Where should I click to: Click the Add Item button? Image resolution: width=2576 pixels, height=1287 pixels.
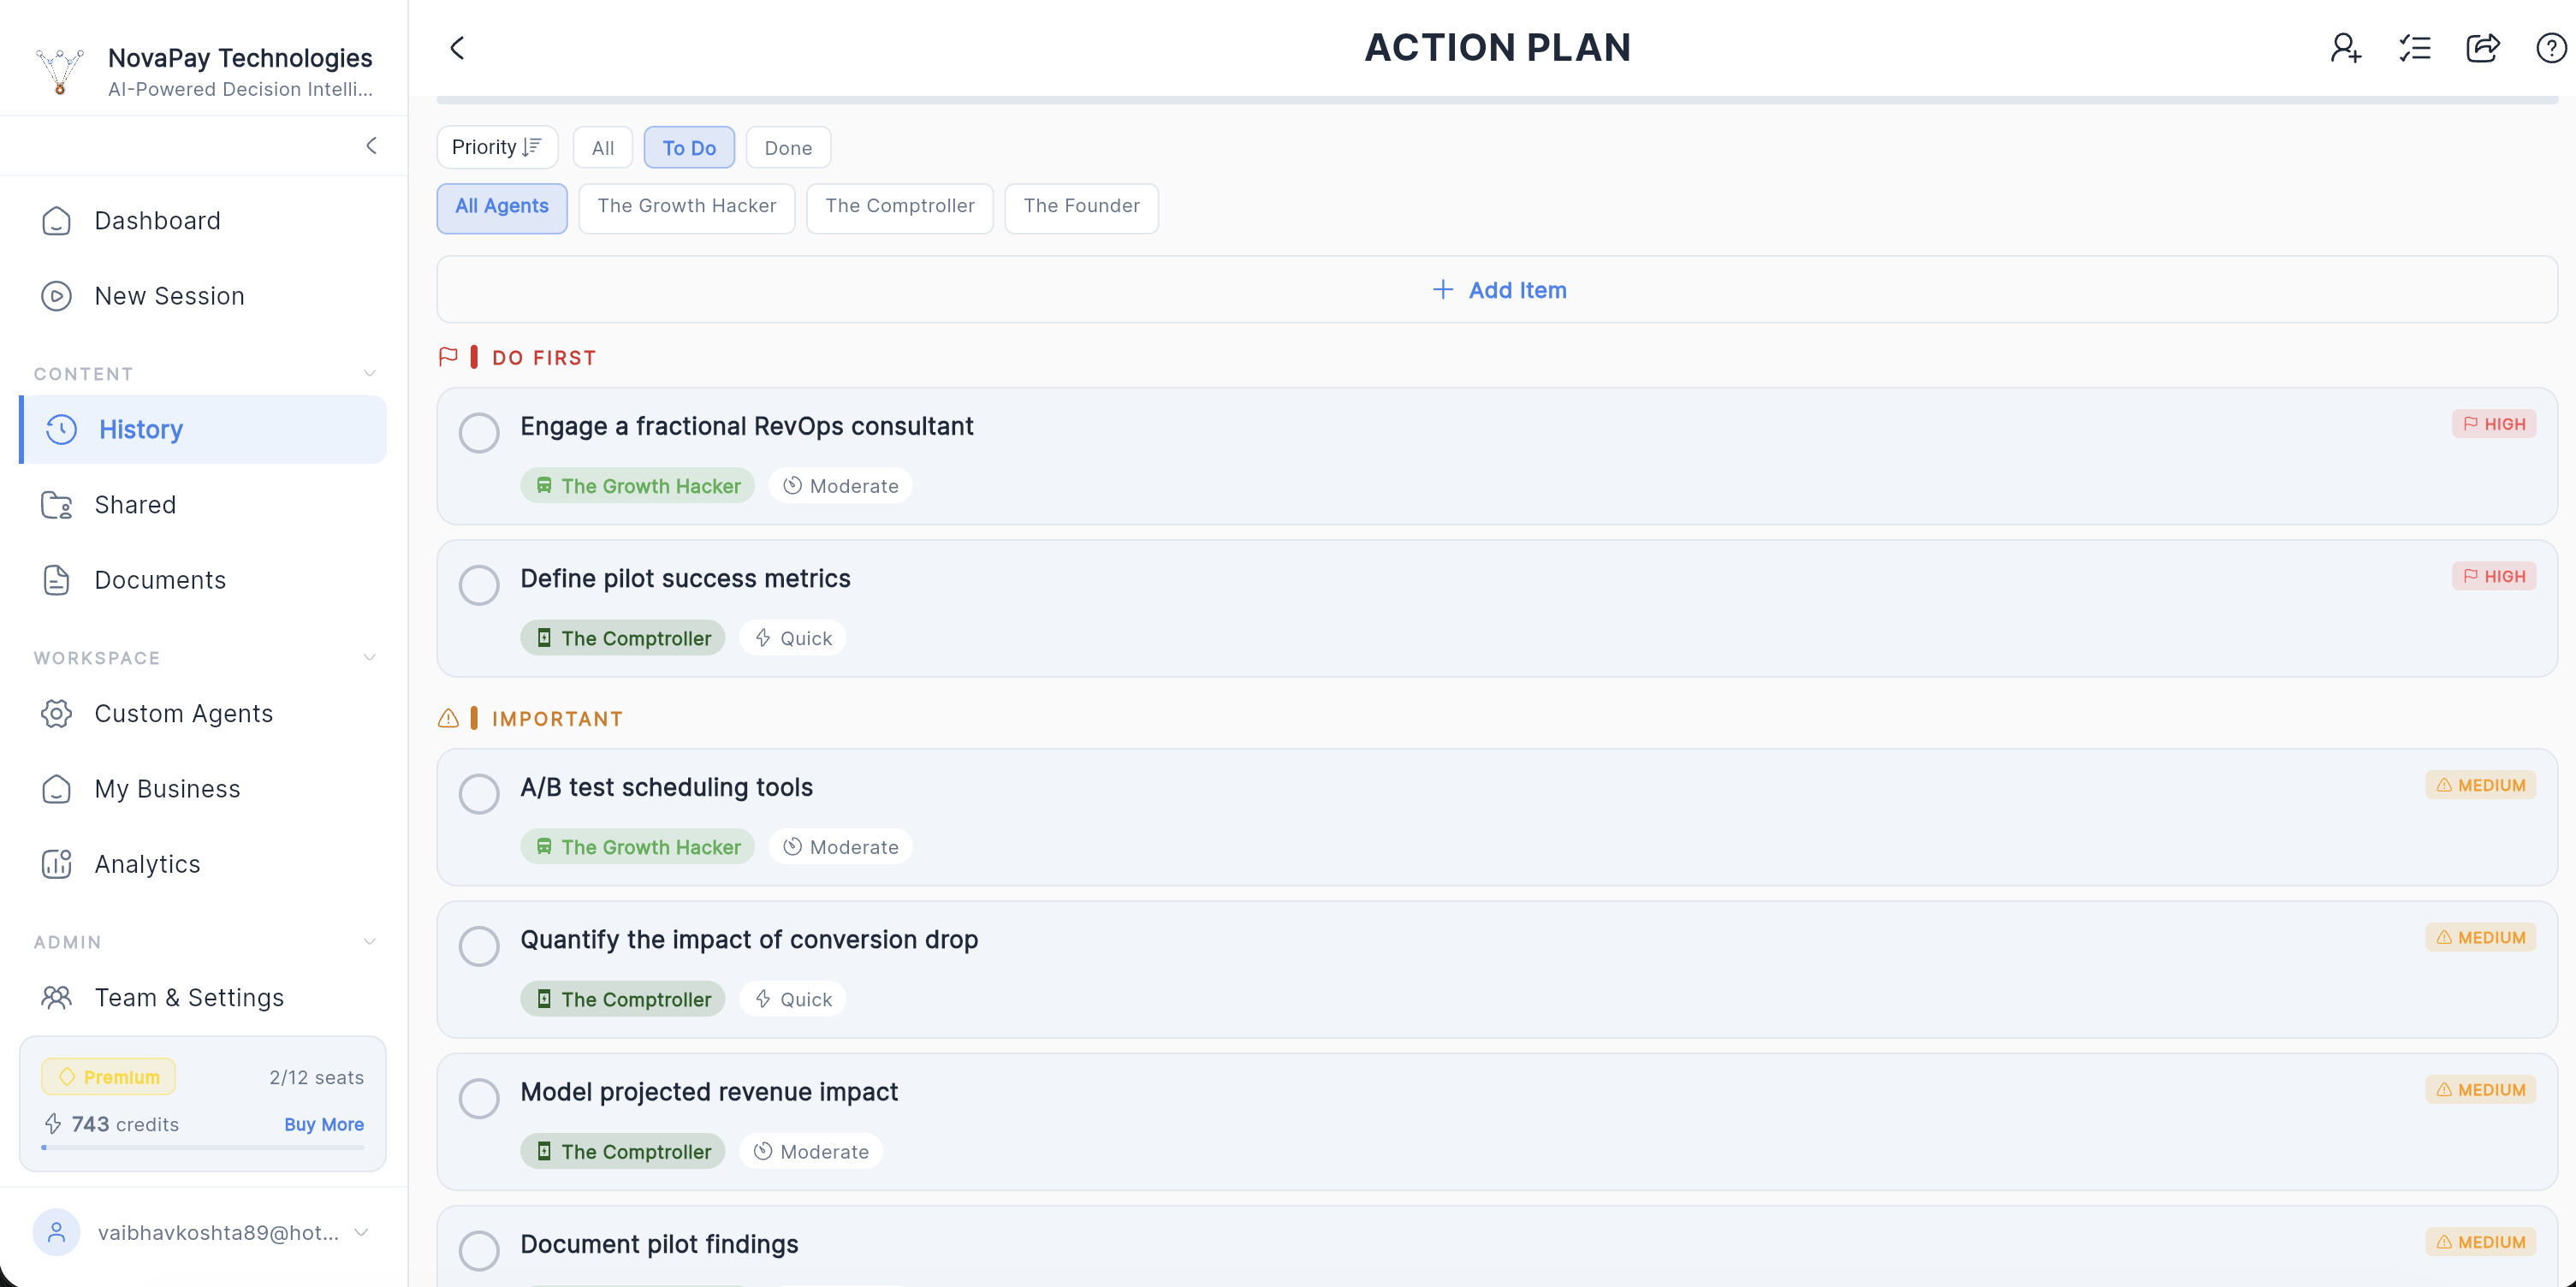[1498, 290]
